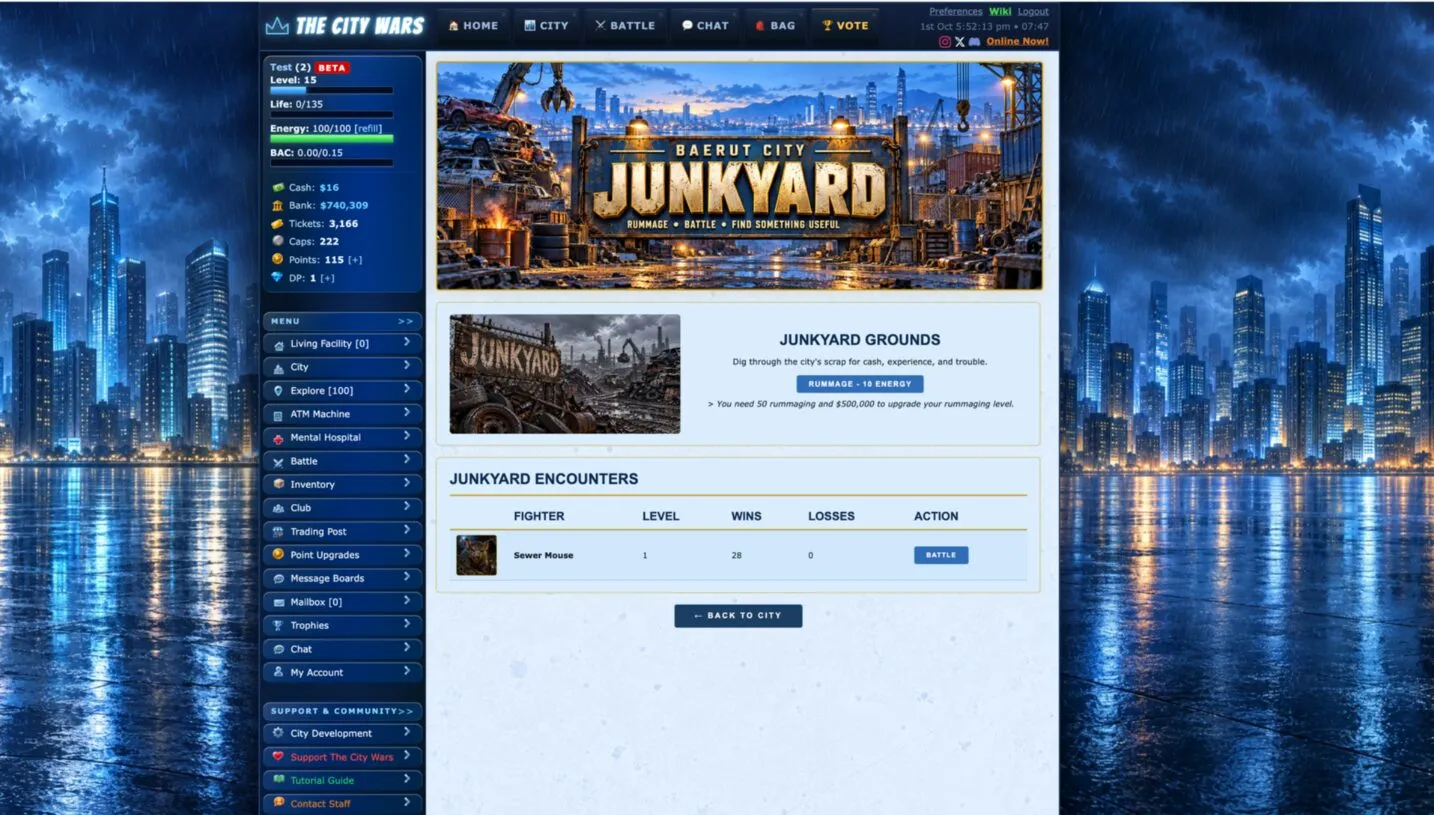Viewport: 1434px width, 815px height.
Task: Click the map pin icon for Explore
Action: tap(278, 391)
